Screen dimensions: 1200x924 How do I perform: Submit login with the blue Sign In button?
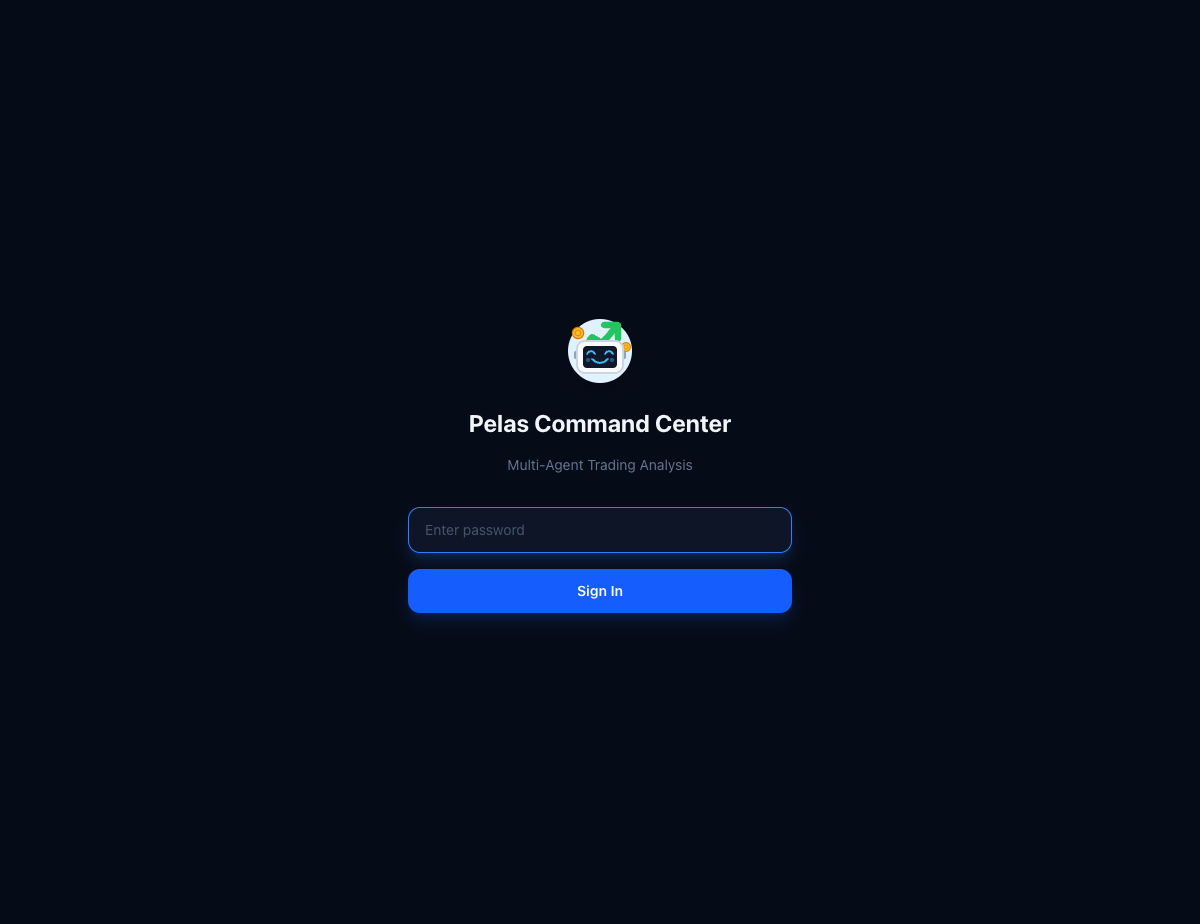600,591
